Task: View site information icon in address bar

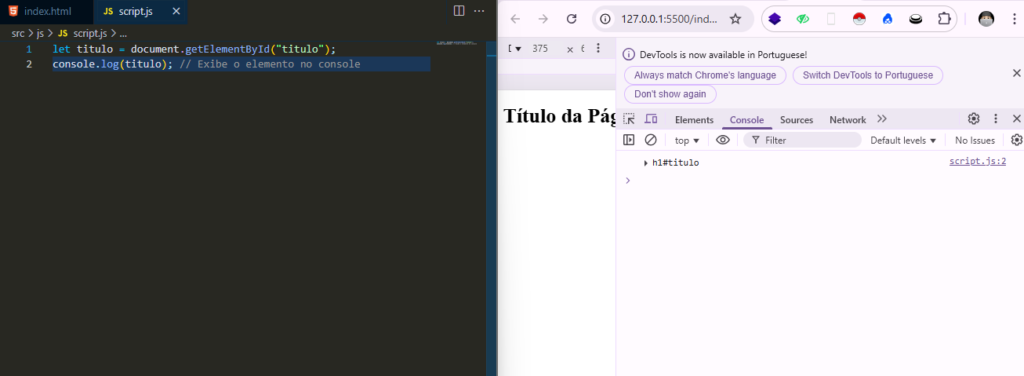Action: click(x=605, y=19)
